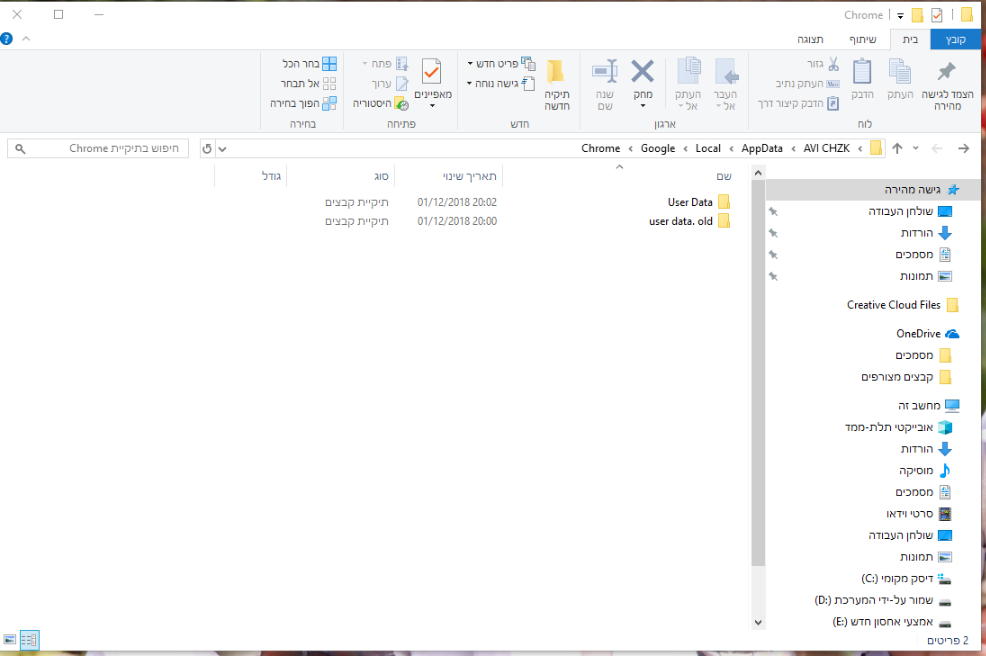Click the sidebar scrollbar up arrow

pos(758,172)
